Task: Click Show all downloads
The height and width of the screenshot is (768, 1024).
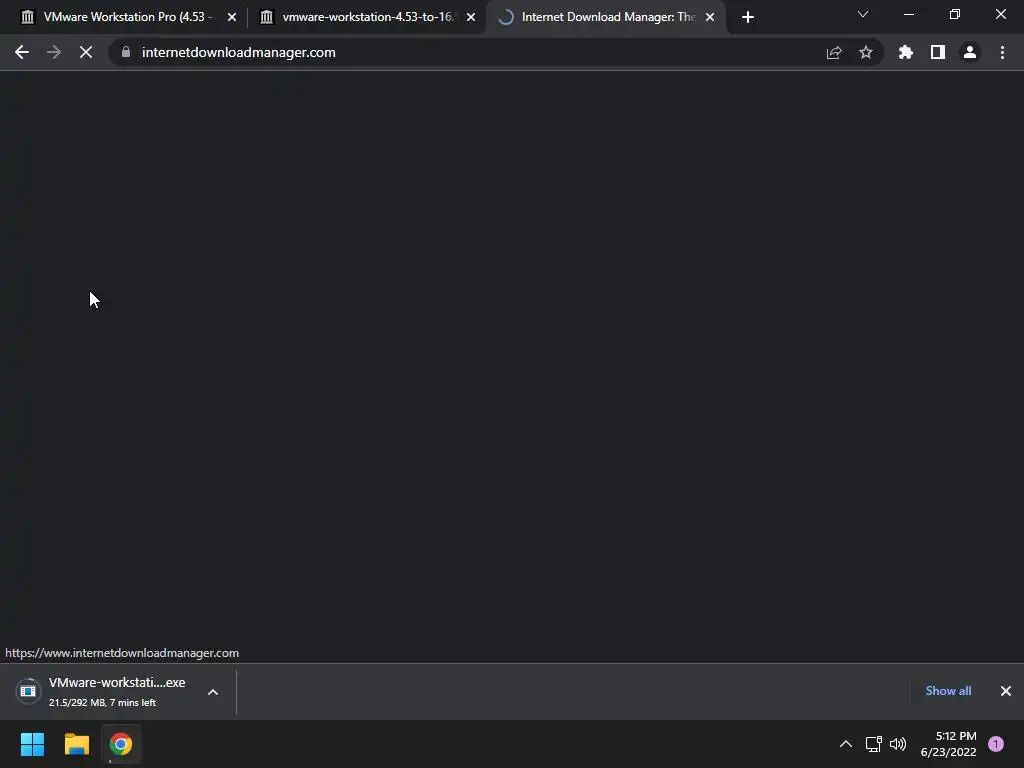Action: [x=948, y=691]
